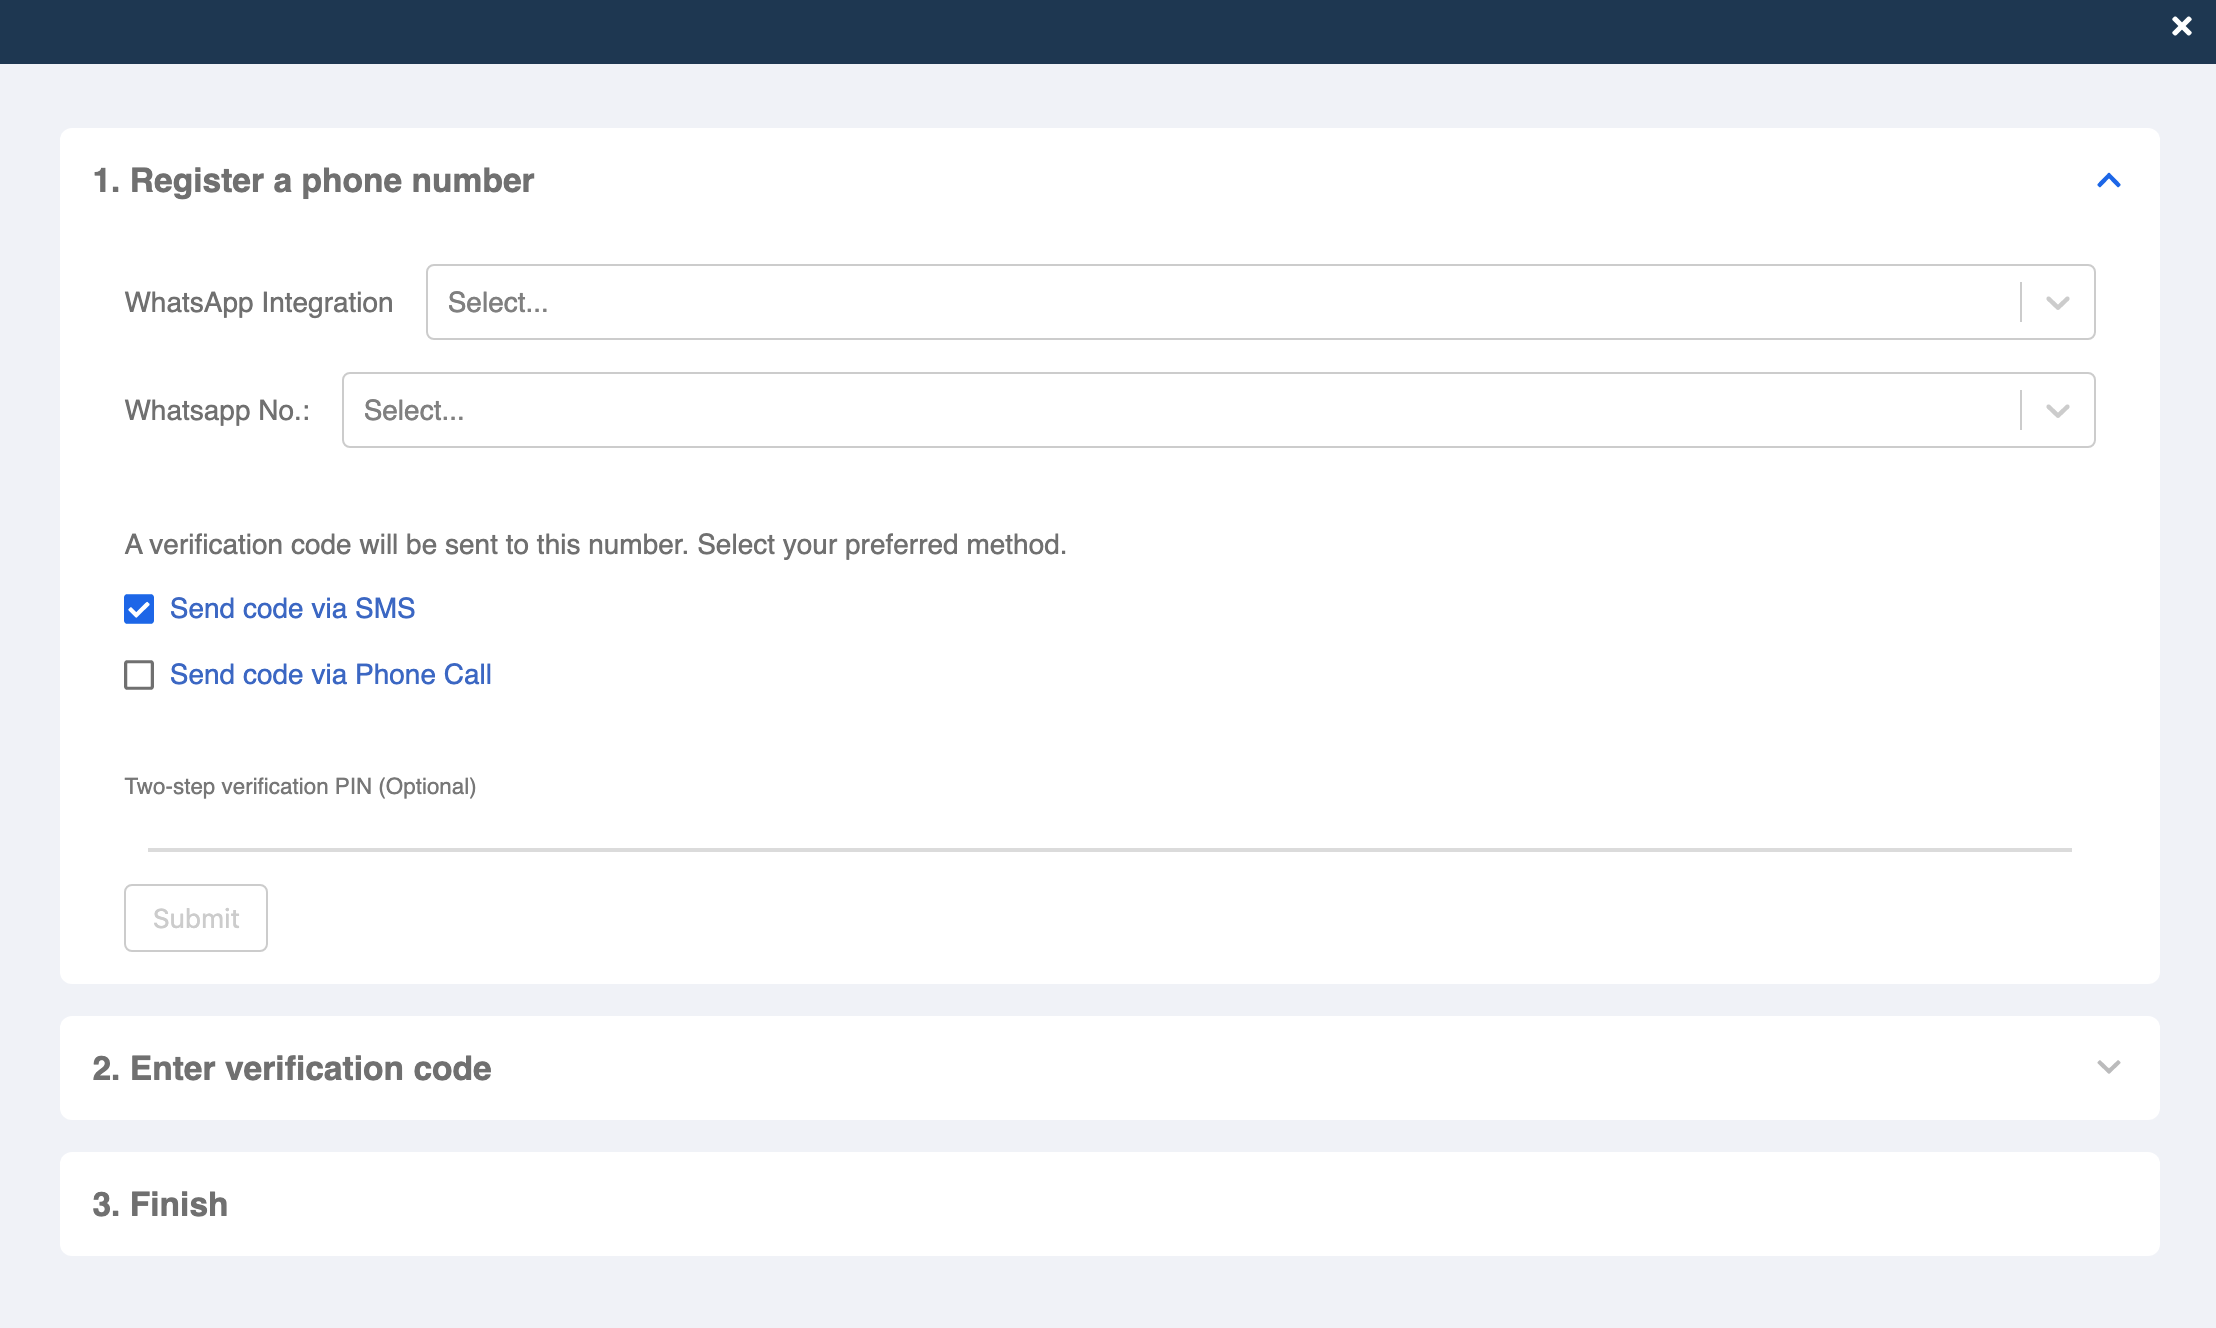
Task: Click the Two-step verification PIN (Optional) label
Action: click(x=300, y=786)
